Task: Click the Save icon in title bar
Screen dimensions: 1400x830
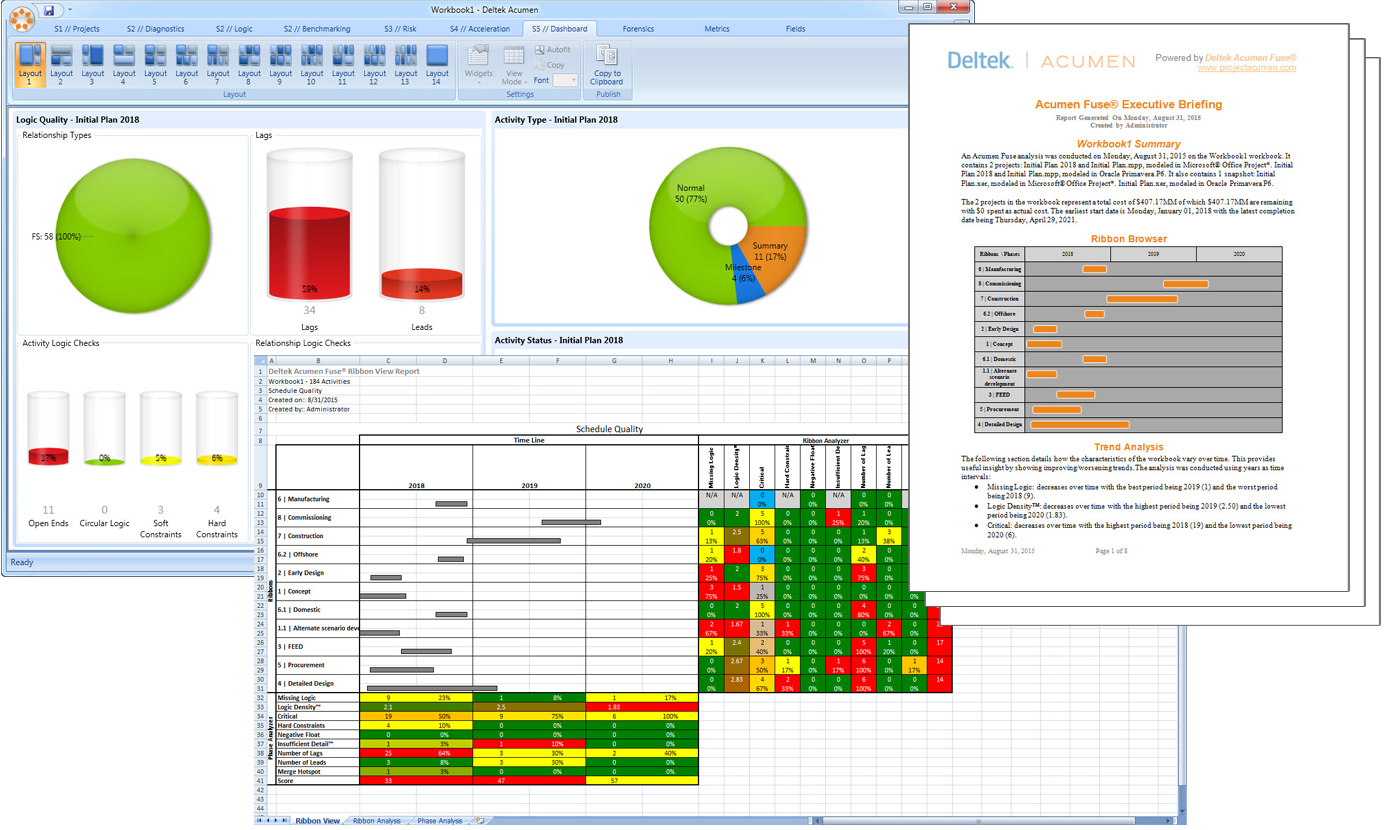Action: point(48,11)
